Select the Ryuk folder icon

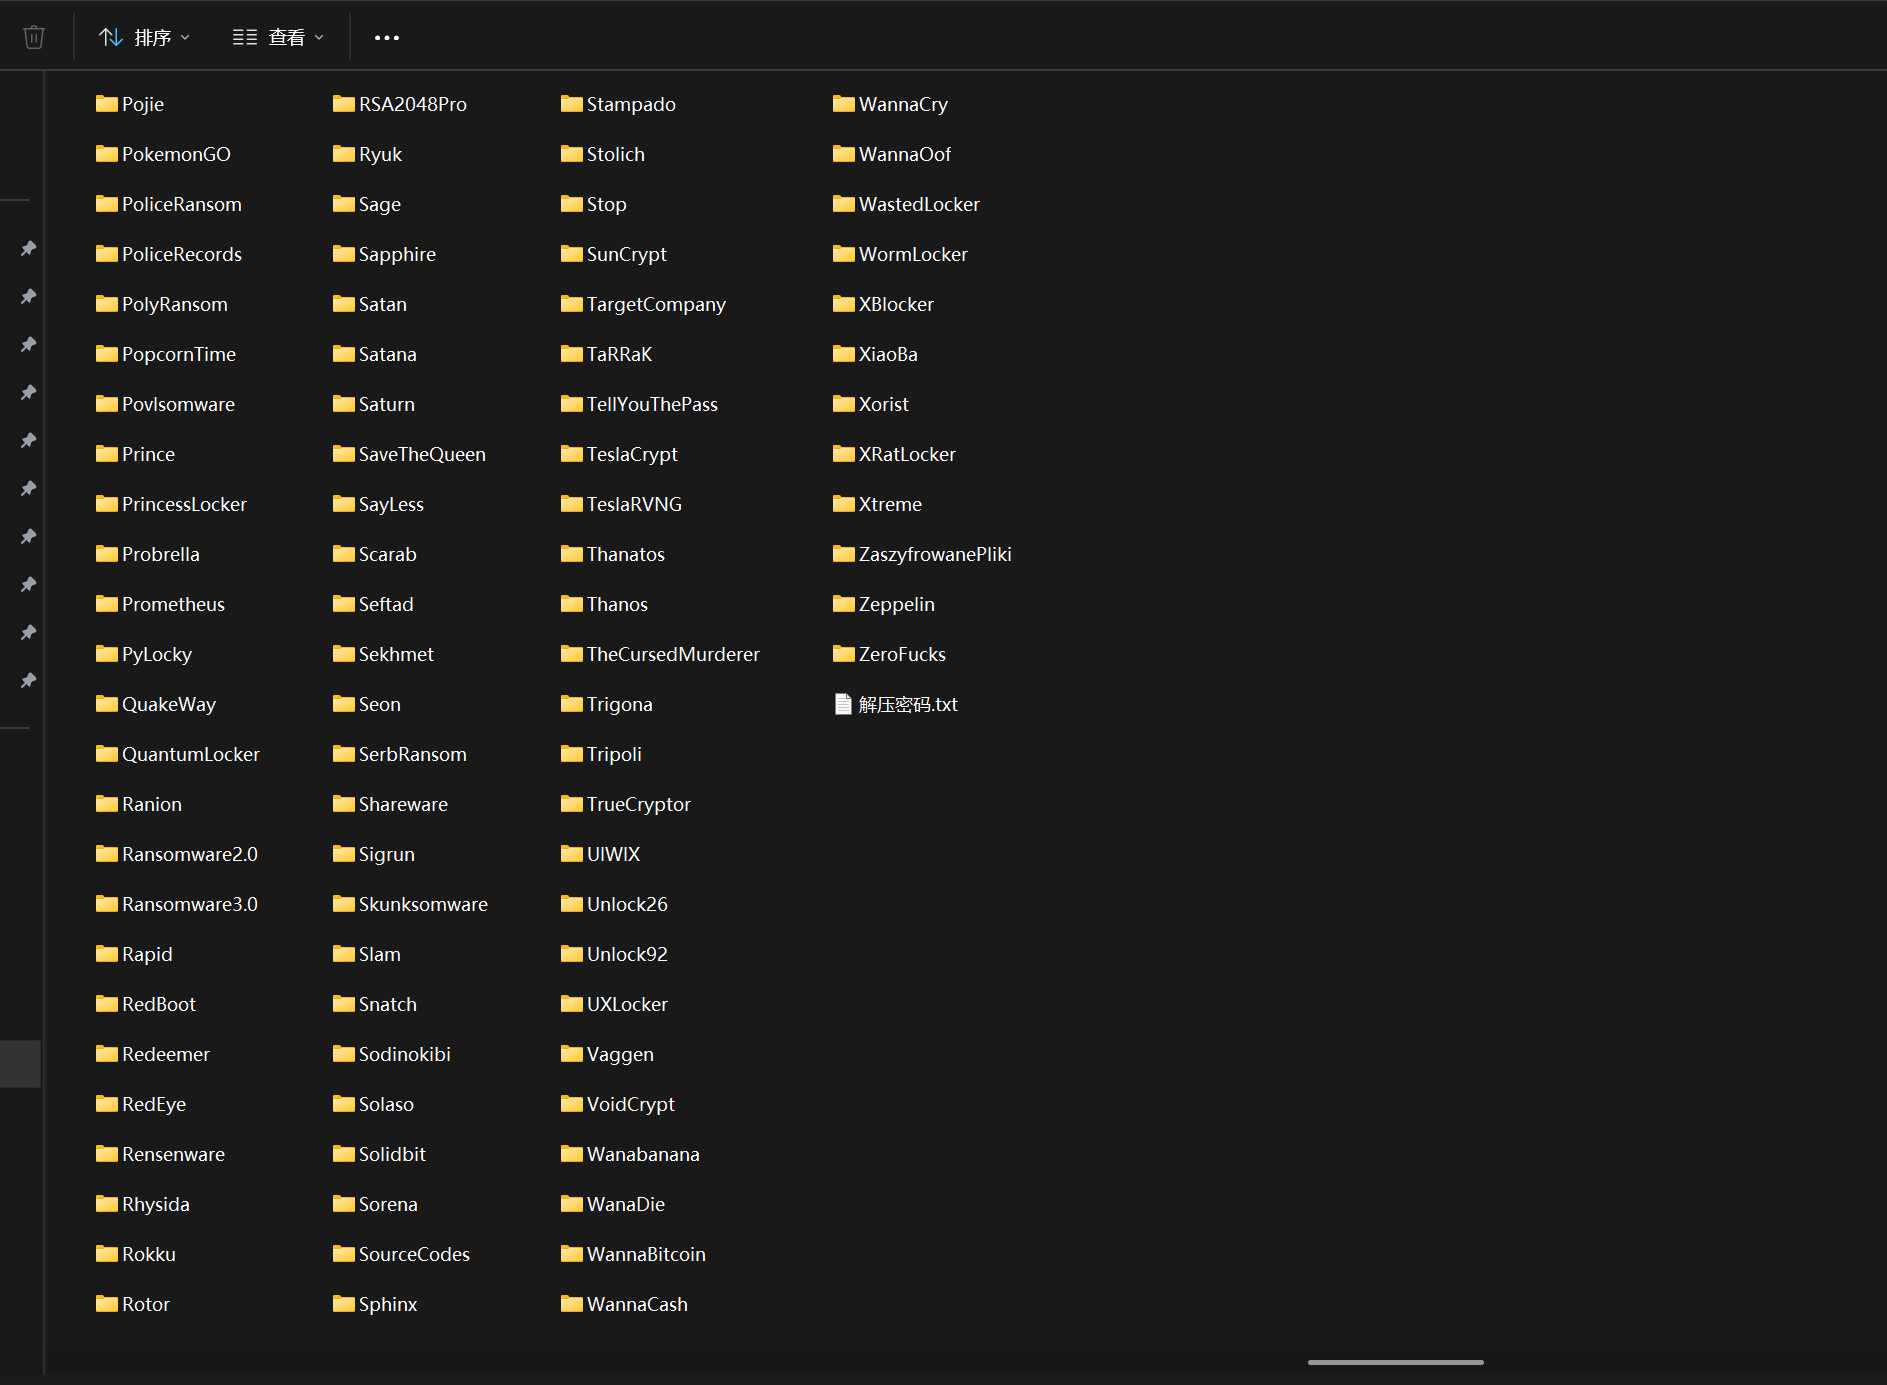[344, 153]
